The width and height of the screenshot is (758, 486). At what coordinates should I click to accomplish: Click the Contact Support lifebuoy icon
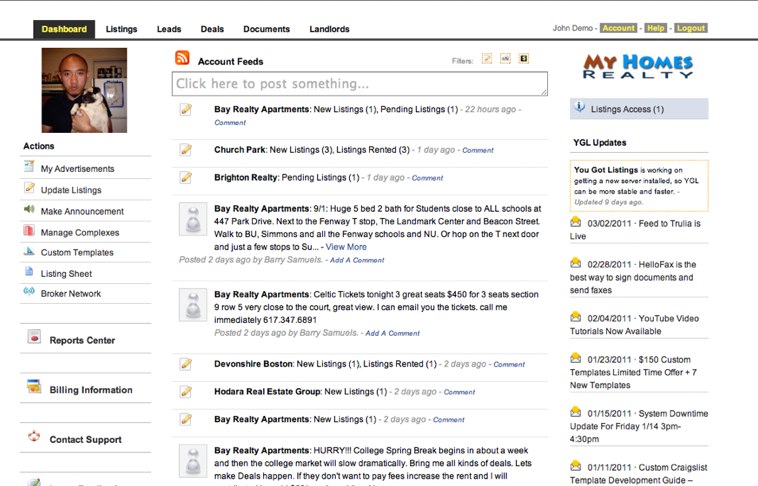34,436
